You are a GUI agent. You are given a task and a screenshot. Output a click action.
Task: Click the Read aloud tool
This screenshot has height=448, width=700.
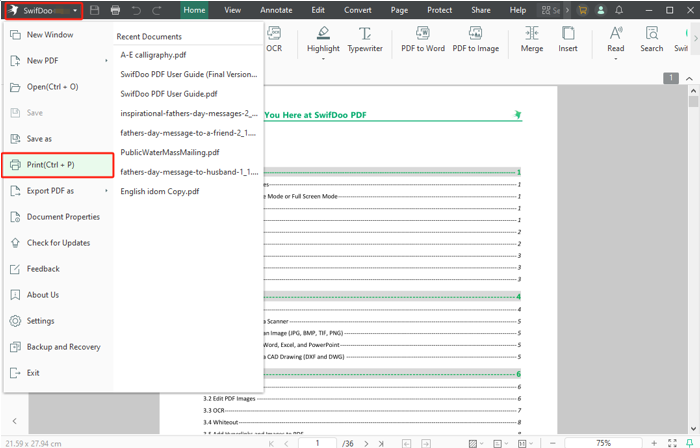616,40
